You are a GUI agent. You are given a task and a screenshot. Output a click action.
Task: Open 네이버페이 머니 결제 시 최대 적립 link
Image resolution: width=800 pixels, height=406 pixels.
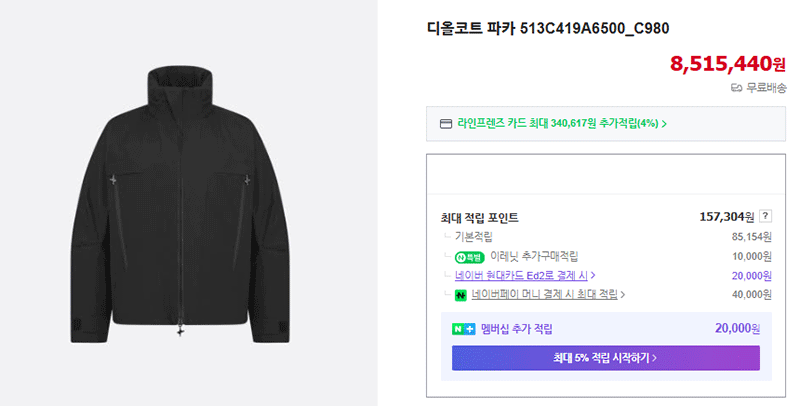(x=544, y=294)
